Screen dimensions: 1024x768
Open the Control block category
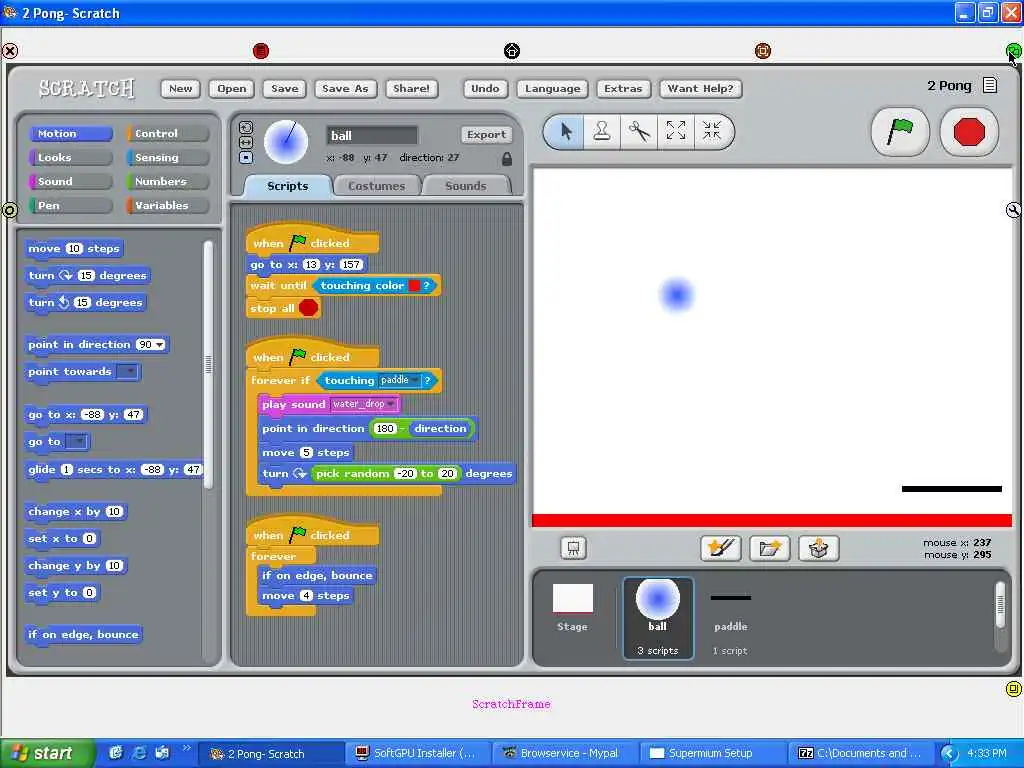(168, 133)
